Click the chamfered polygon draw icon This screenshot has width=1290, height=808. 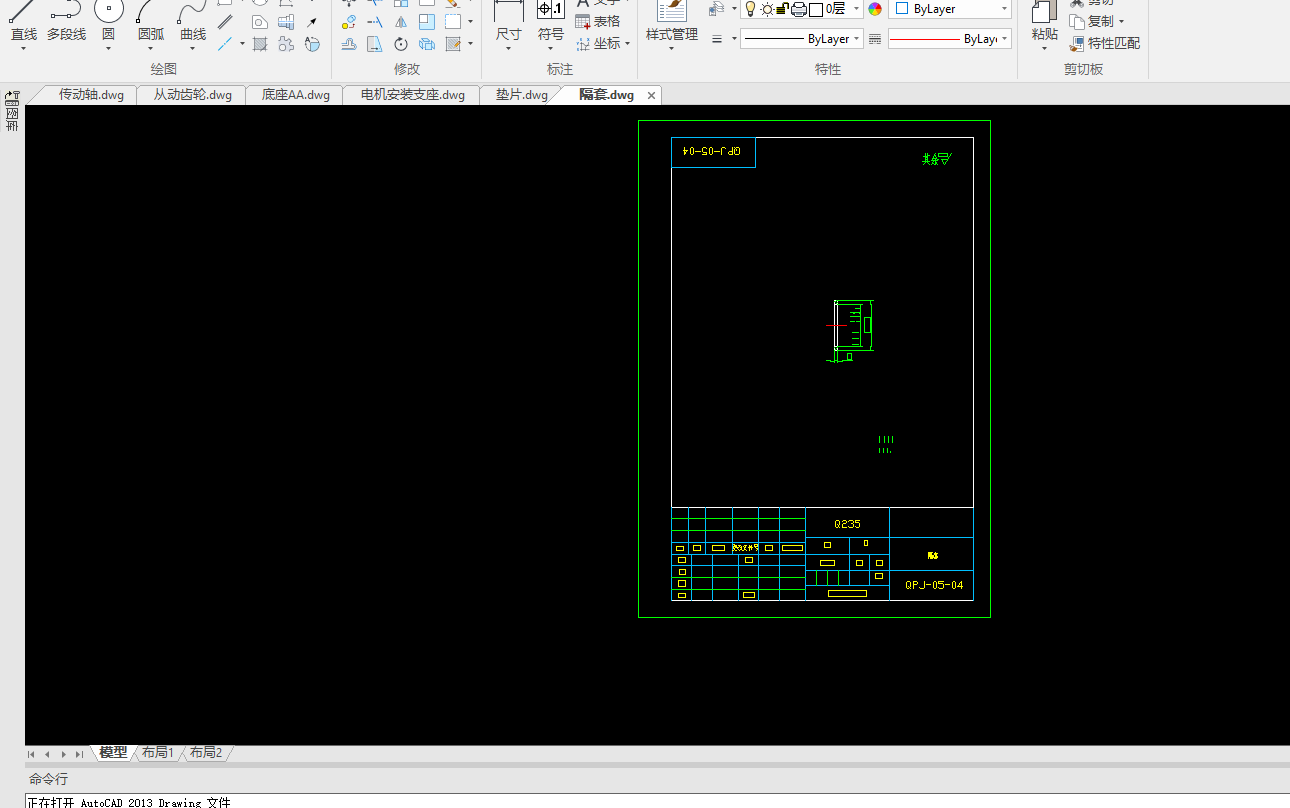260,22
